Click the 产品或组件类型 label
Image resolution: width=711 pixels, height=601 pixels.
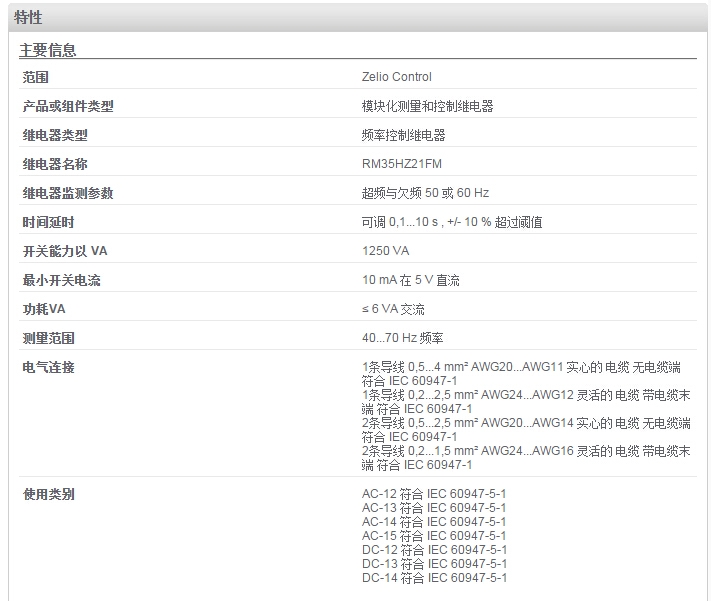pyautogui.click(x=68, y=106)
